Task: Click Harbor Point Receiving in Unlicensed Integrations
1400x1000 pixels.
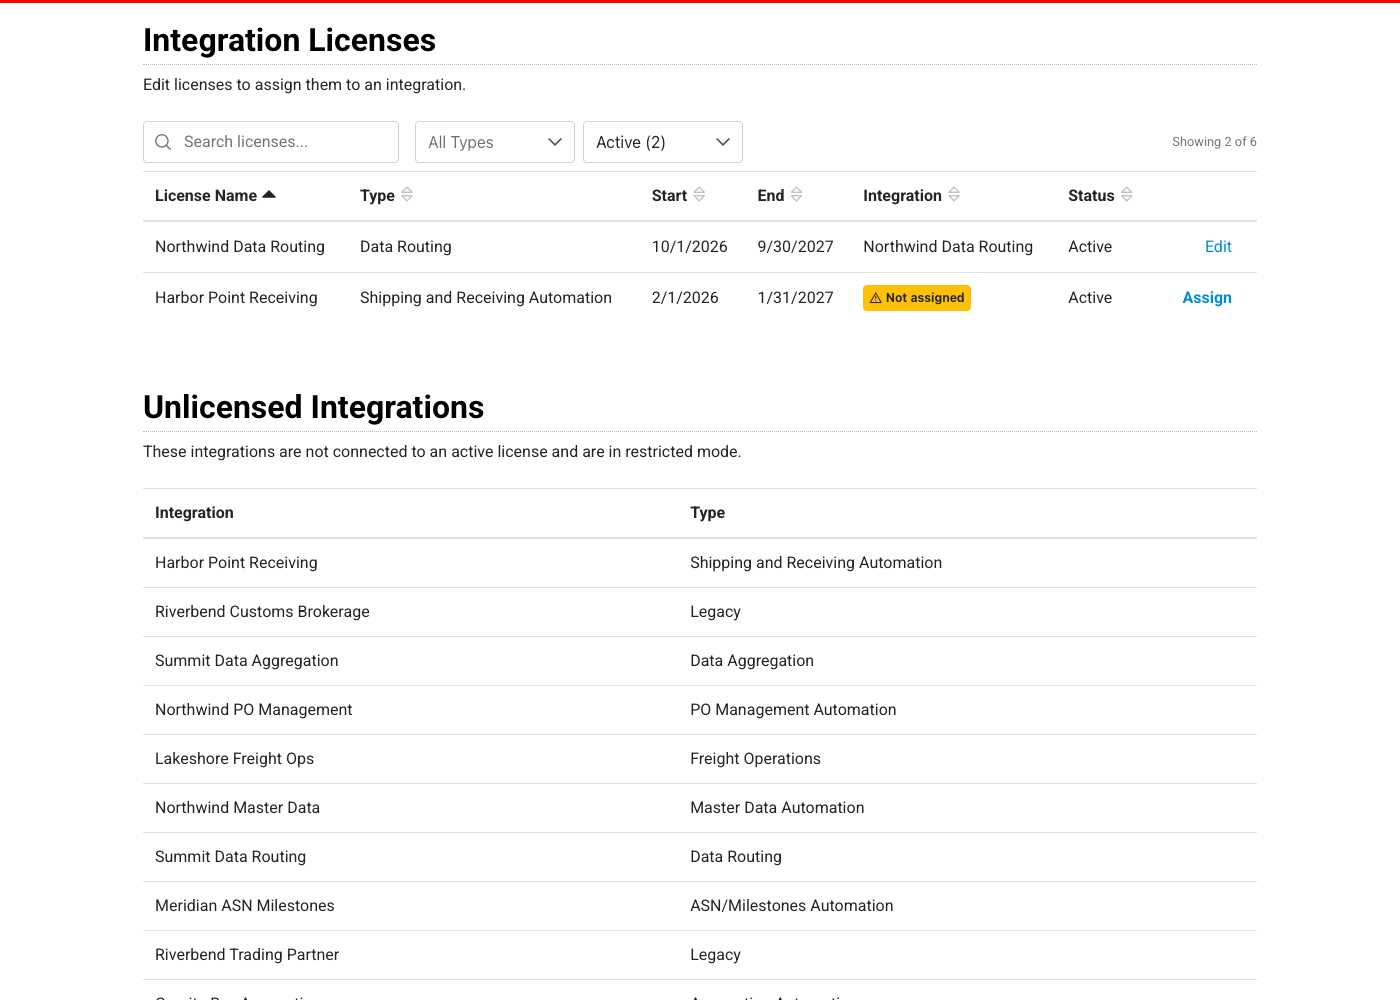Action: pyautogui.click(x=236, y=563)
